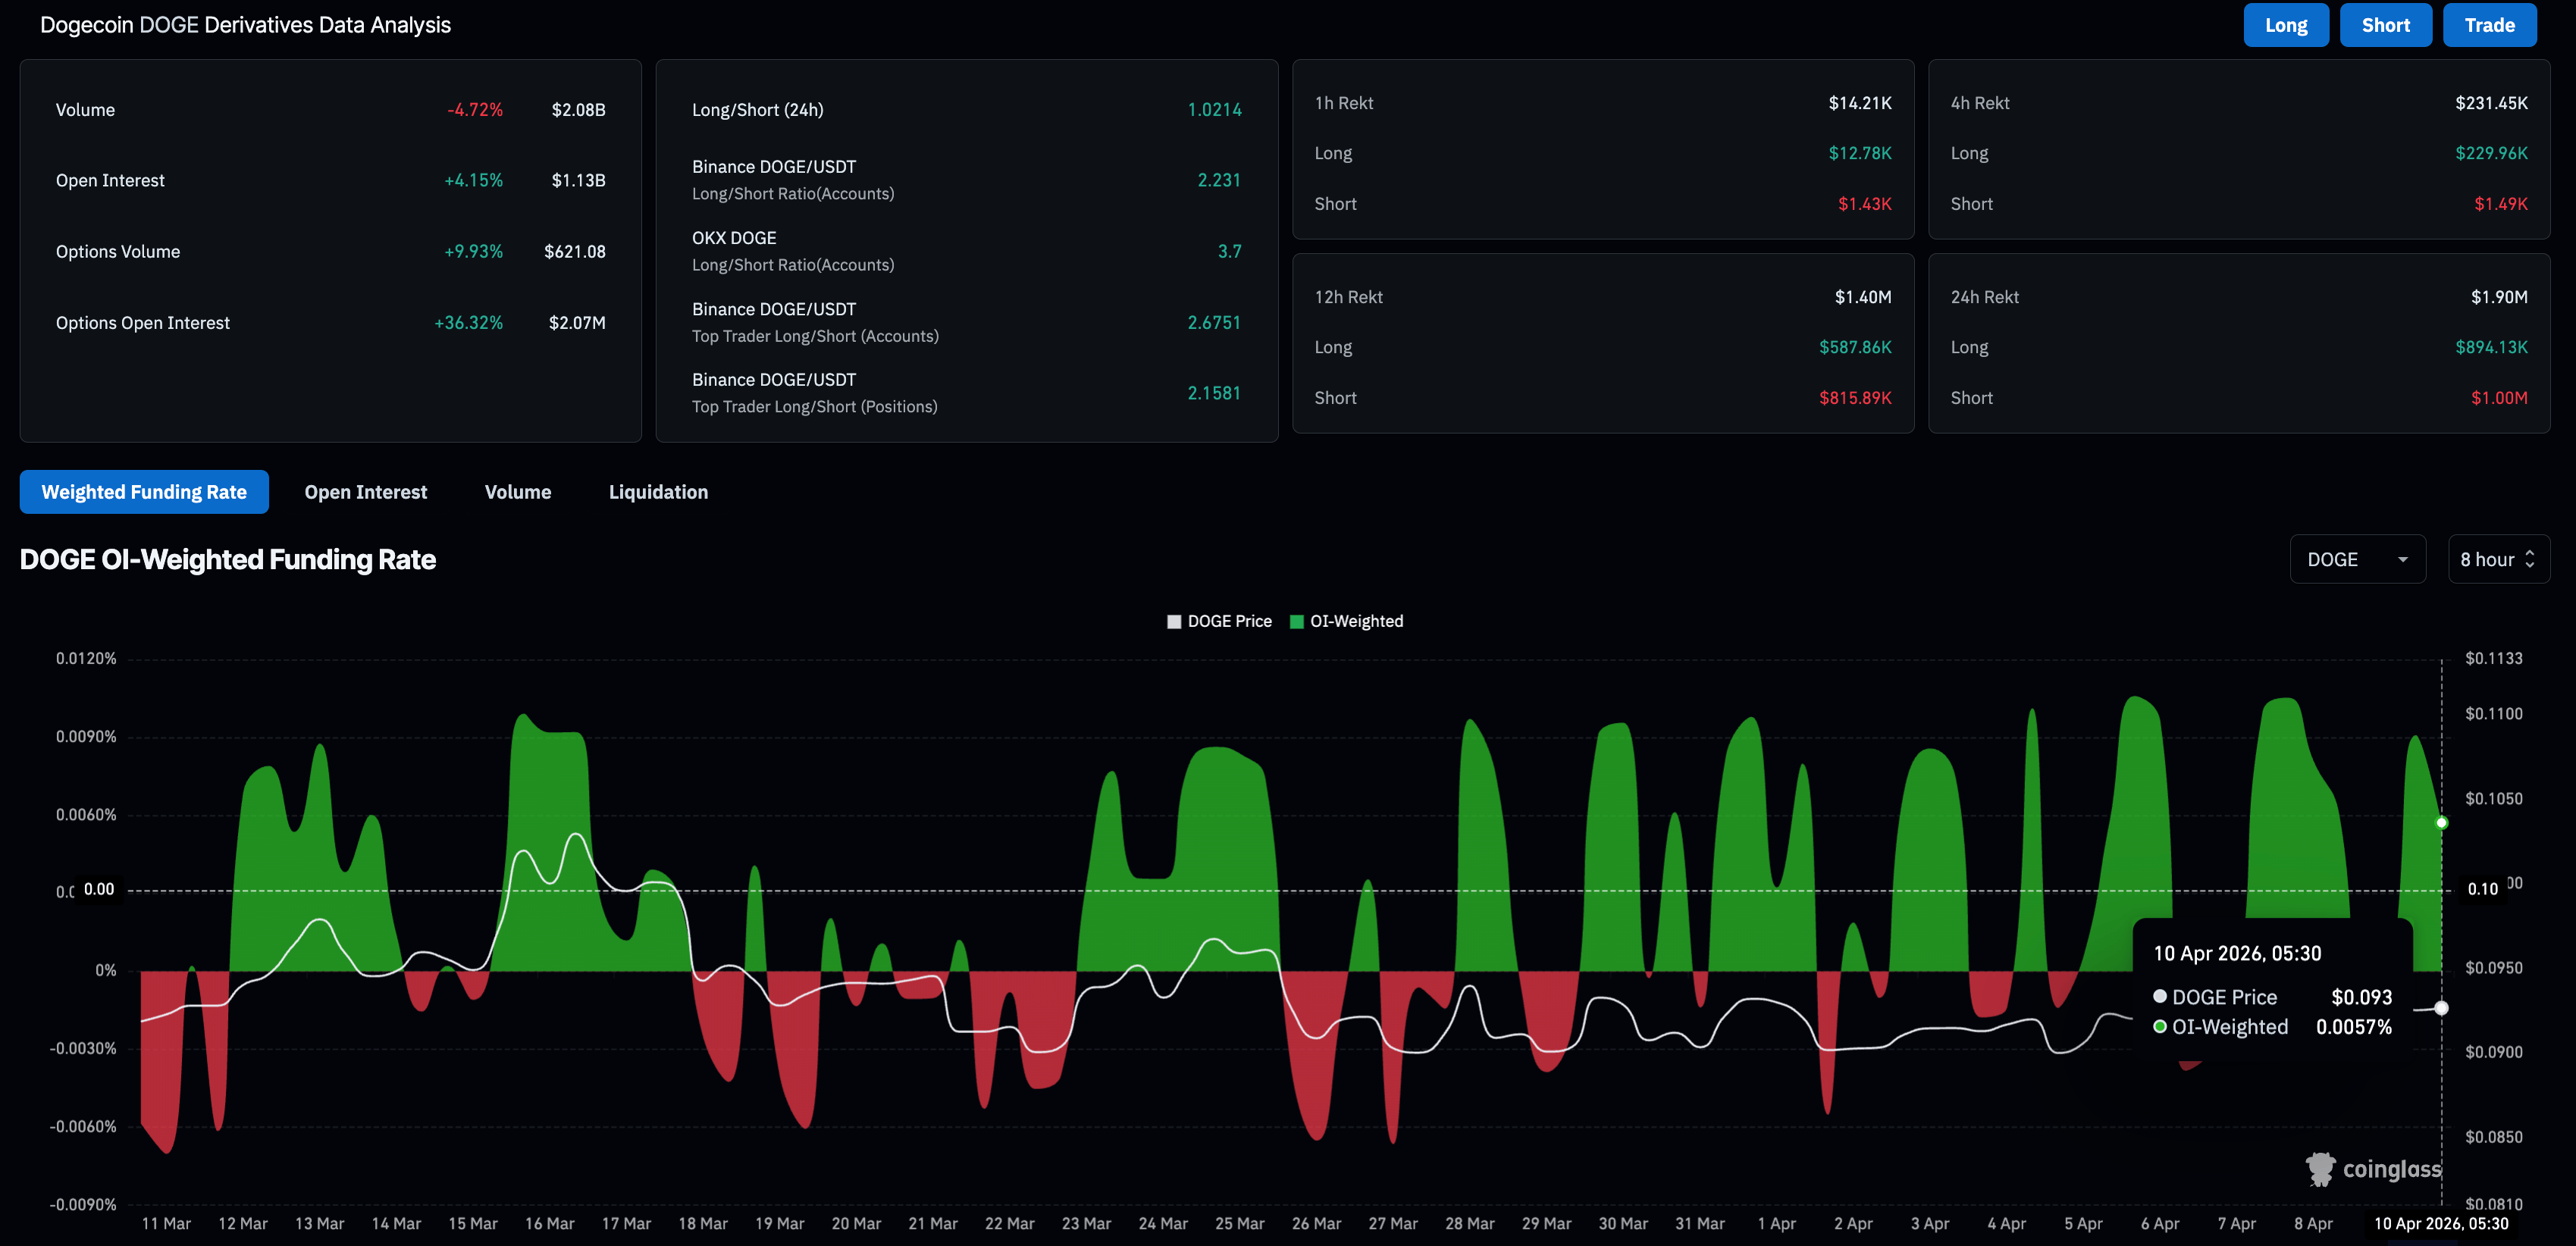Click the 8 hour stepper arrows
This screenshot has width=2576, height=1246.
[2529, 559]
